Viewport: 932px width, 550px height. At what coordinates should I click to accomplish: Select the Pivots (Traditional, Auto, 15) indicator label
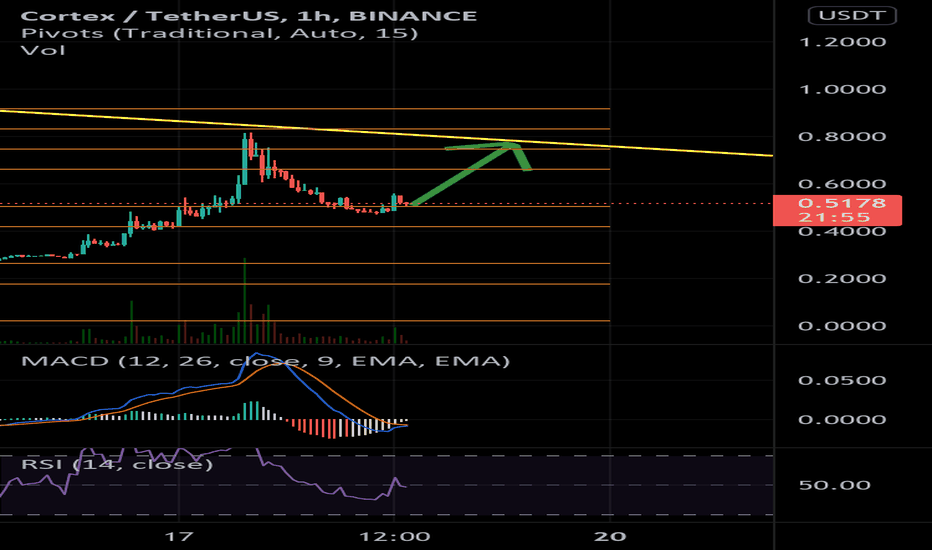coord(219,33)
